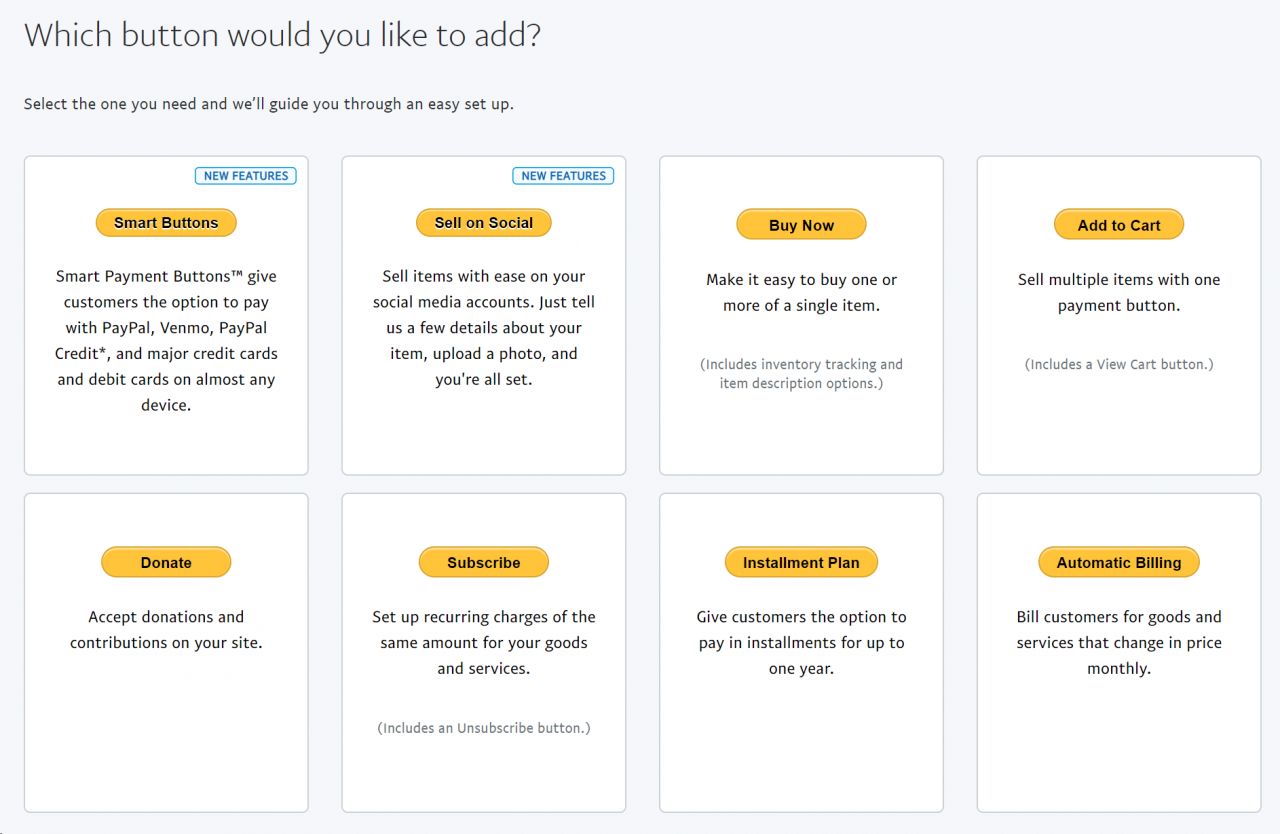The width and height of the screenshot is (1280, 834).
Task: Click the View Cart button note text
Action: tap(1118, 364)
